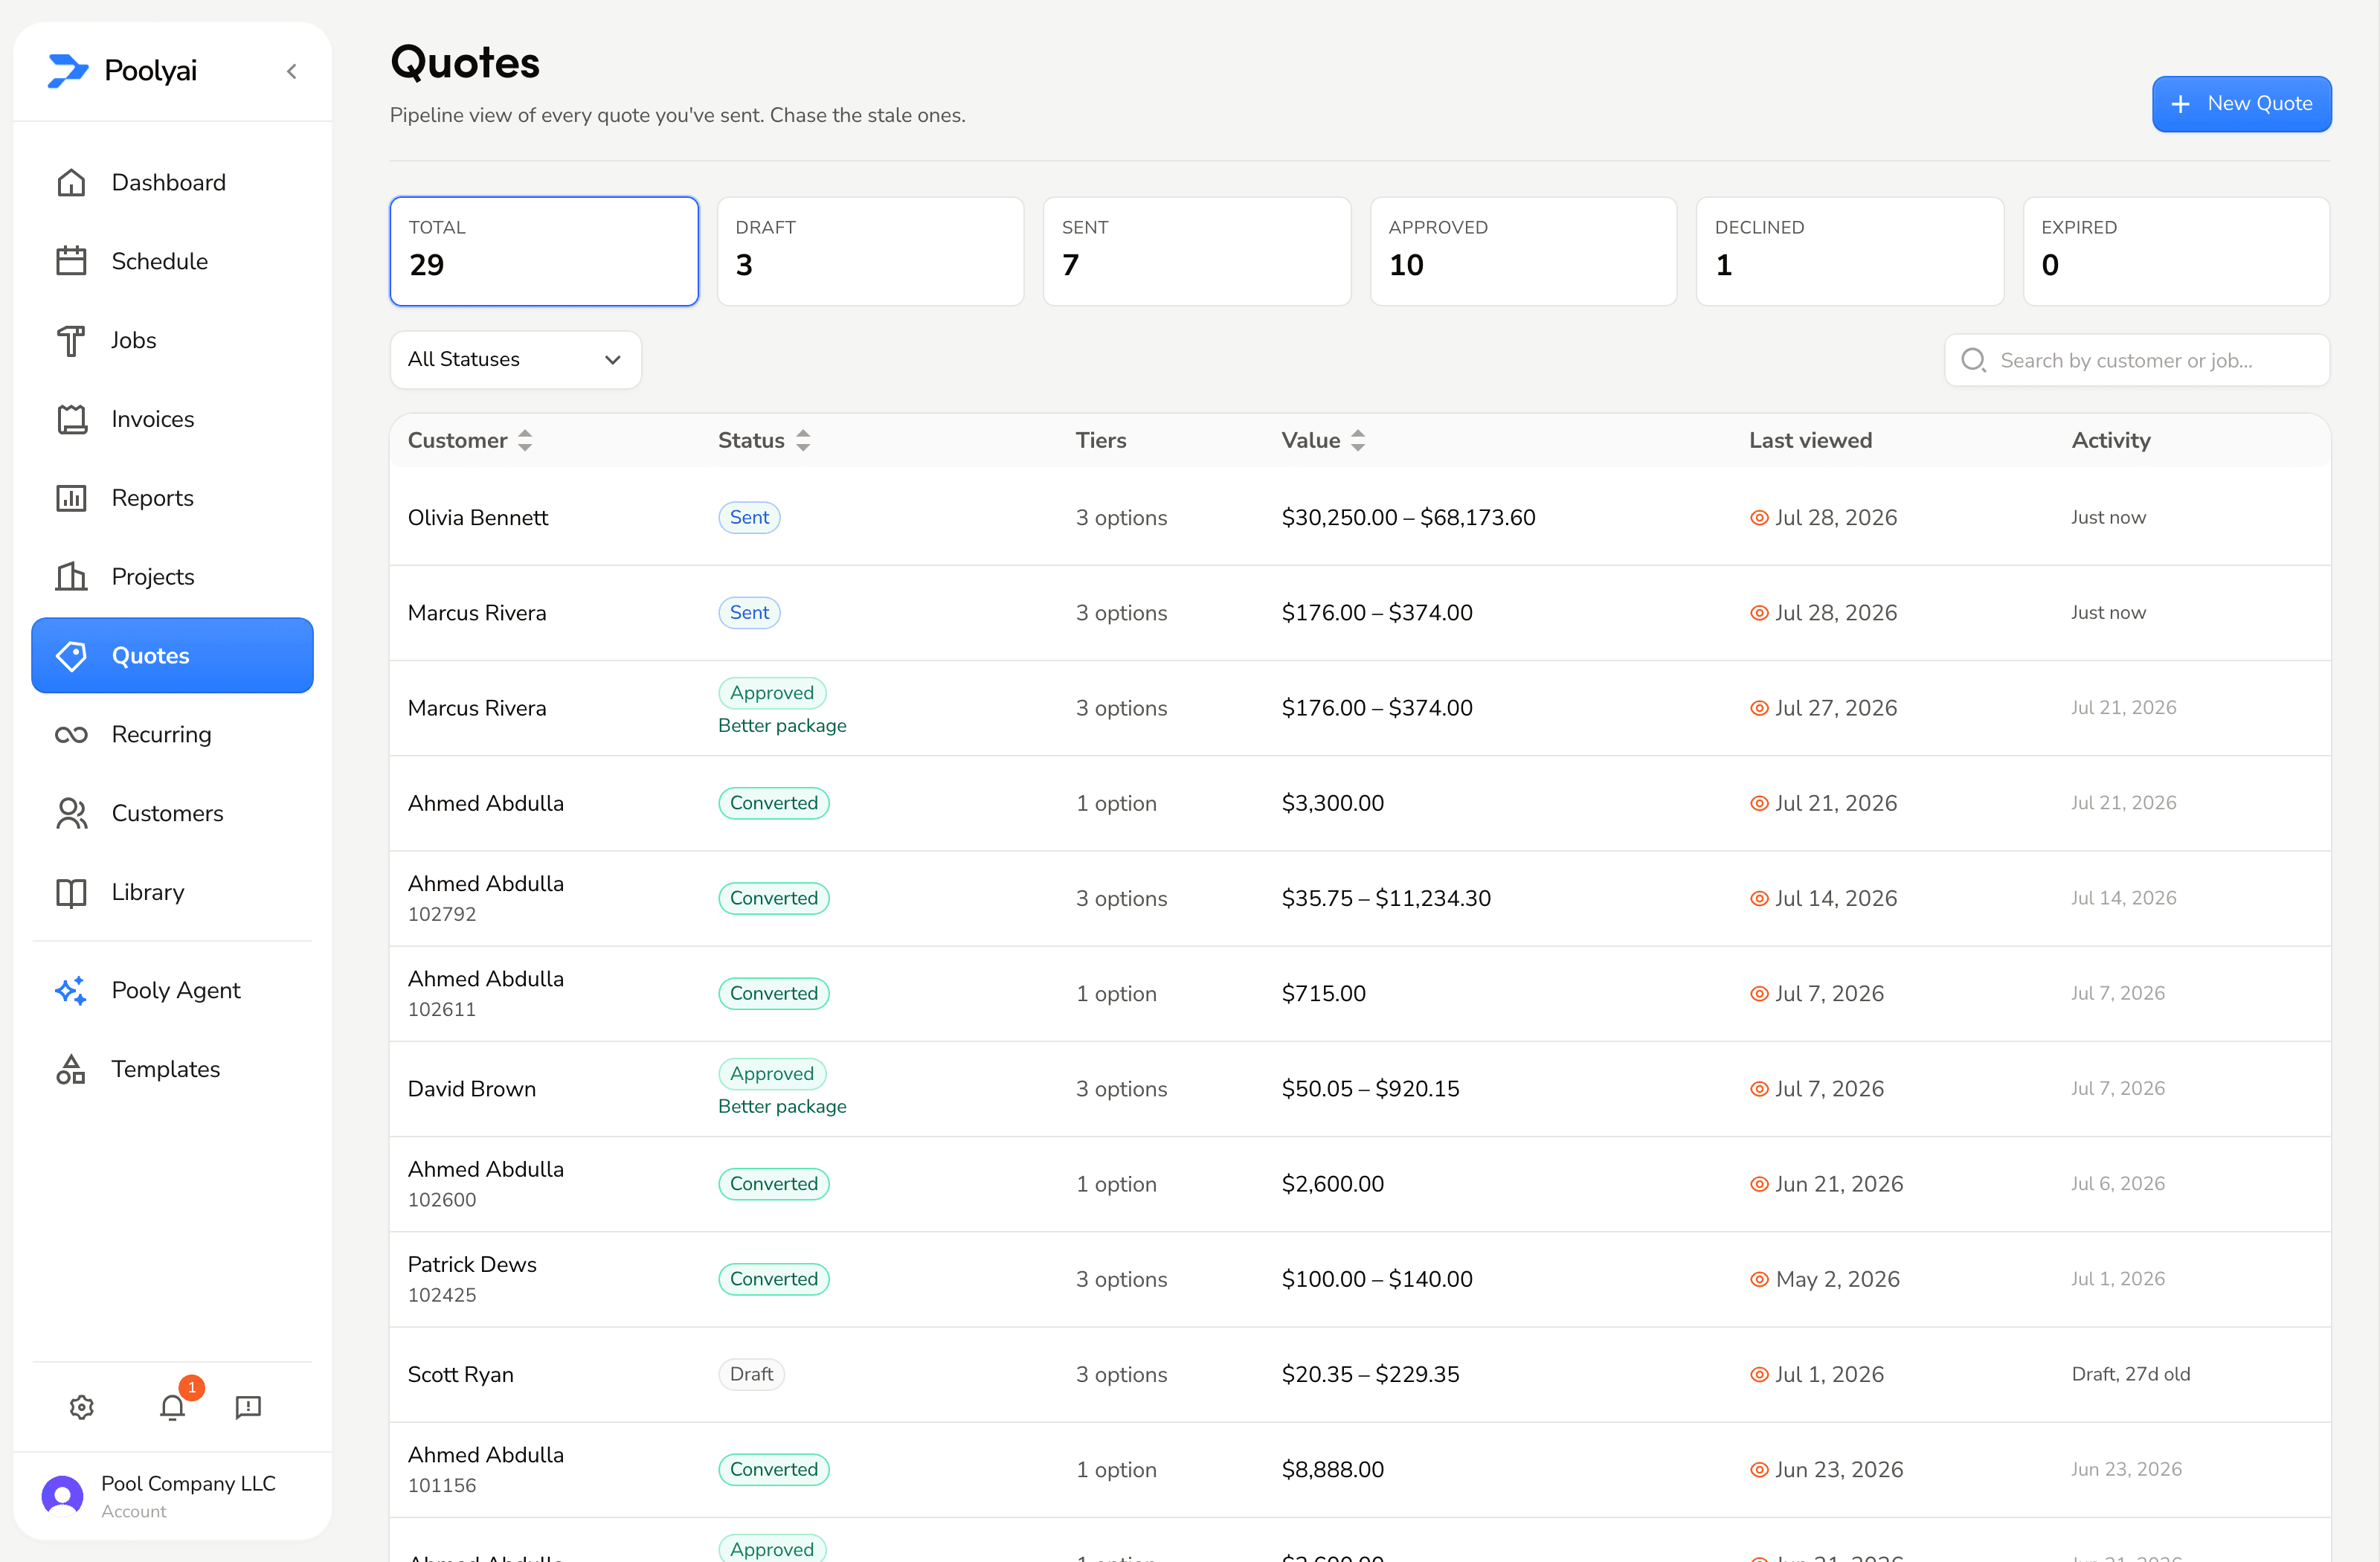Filter by the EXPIRED 0 card

pyautogui.click(x=2176, y=251)
